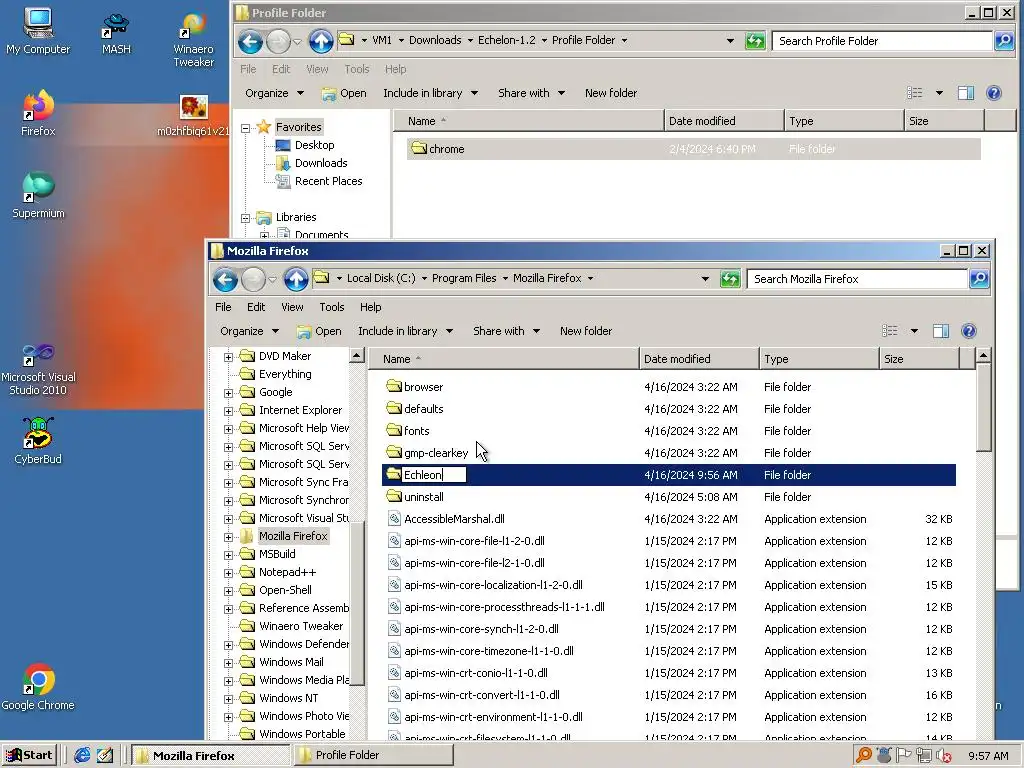This screenshot has width=1024, height=768.
Task: Go back in Profile Folder window
Action: coord(250,42)
